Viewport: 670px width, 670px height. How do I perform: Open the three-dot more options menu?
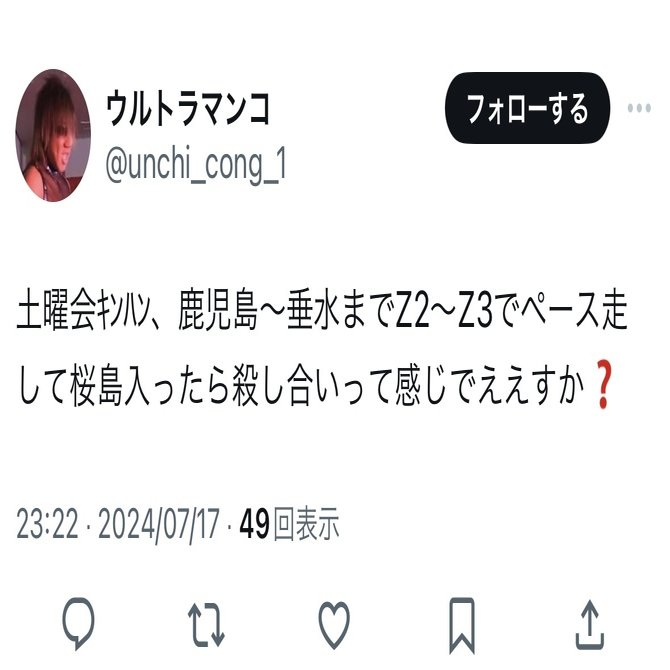pos(639,108)
